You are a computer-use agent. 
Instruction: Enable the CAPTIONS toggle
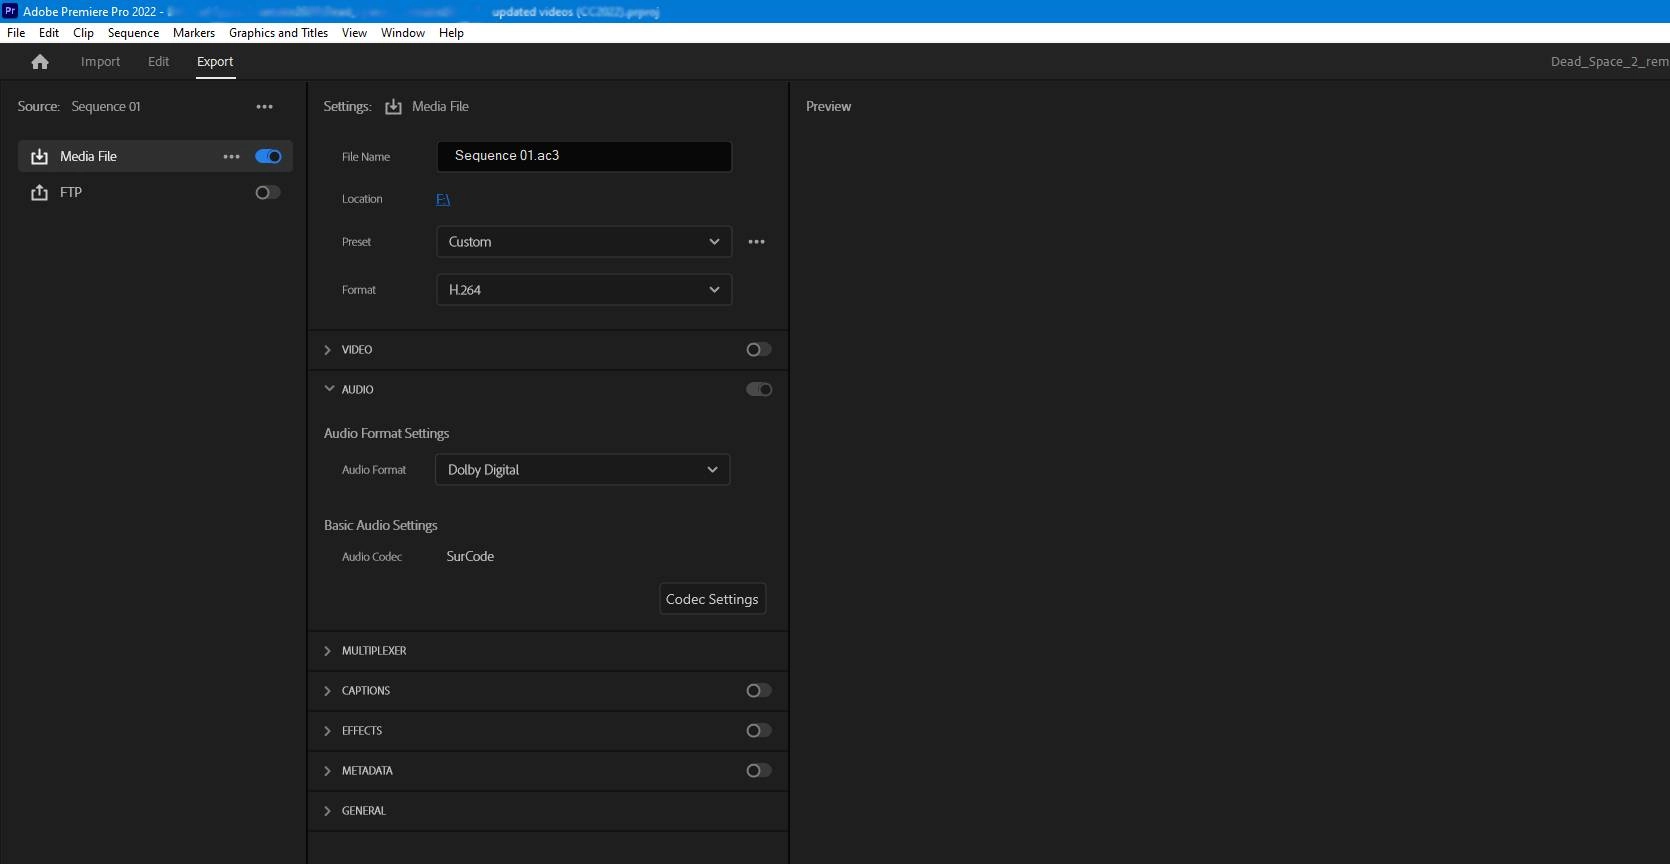tap(759, 691)
